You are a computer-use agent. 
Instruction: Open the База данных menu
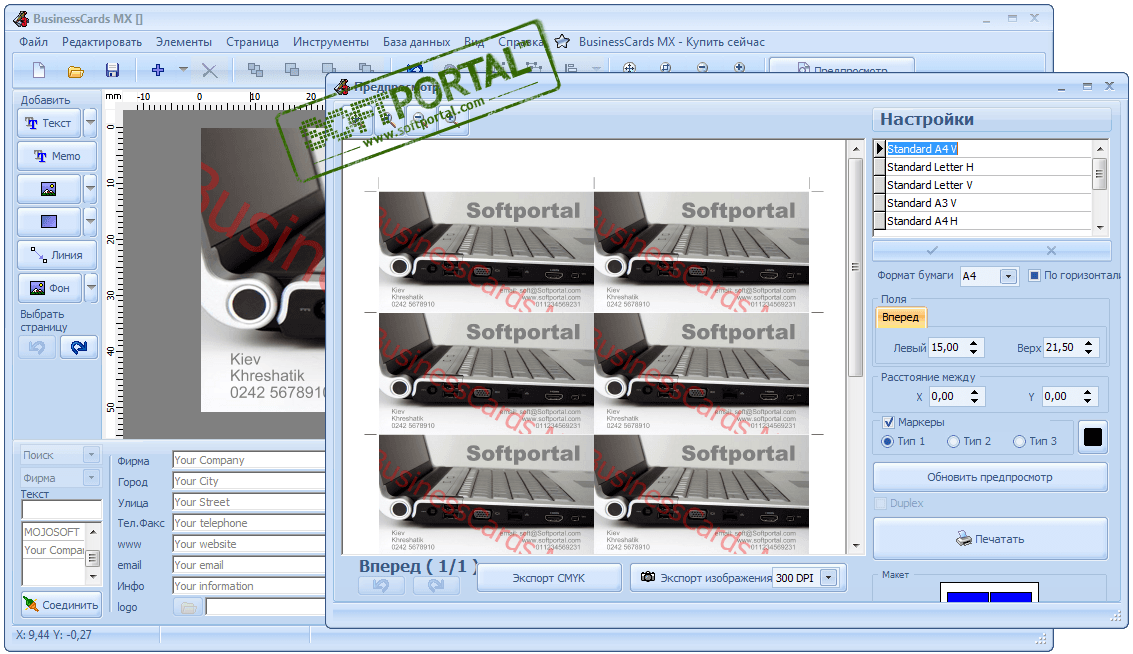[x=416, y=42]
